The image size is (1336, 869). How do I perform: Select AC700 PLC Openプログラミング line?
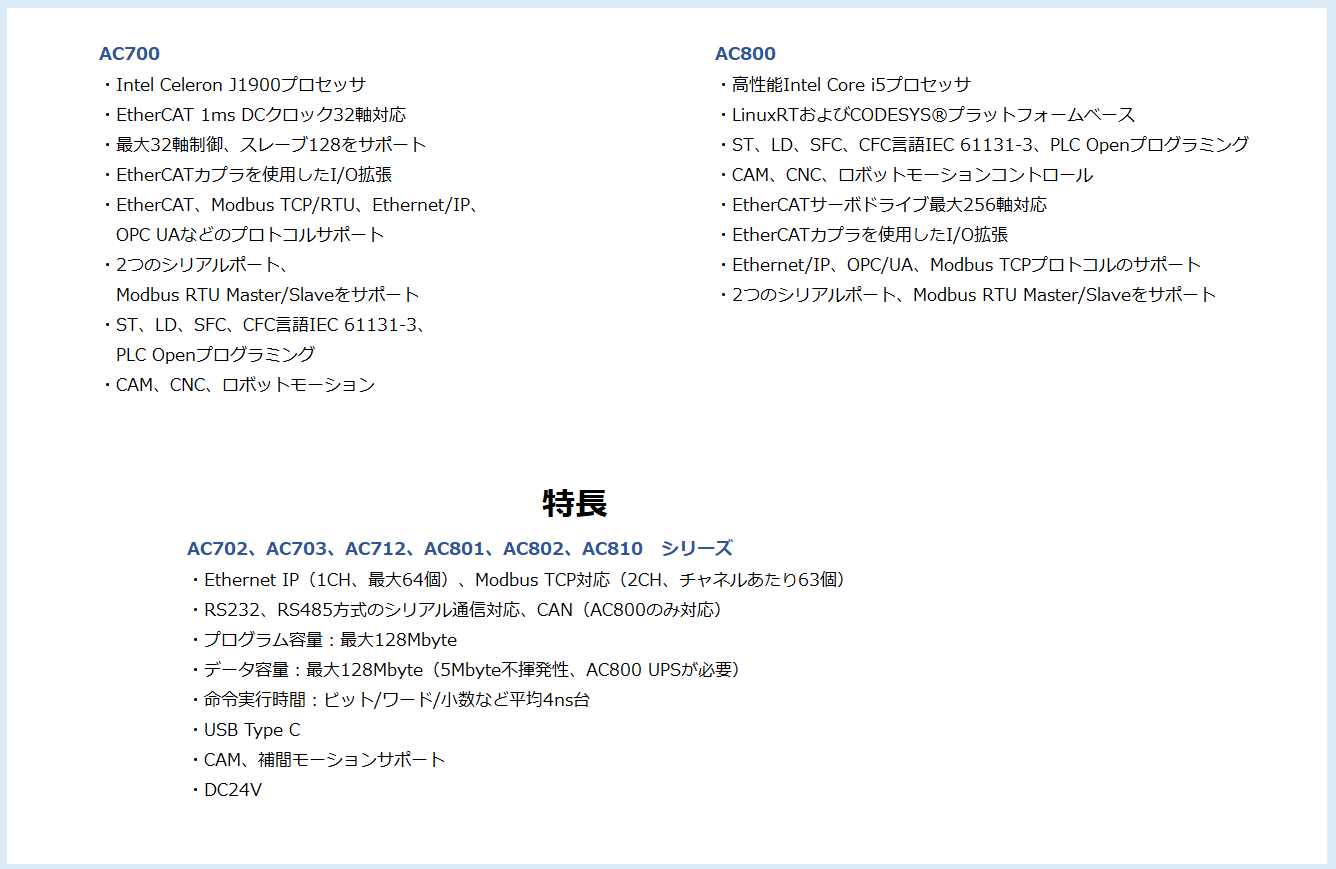coord(215,355)
